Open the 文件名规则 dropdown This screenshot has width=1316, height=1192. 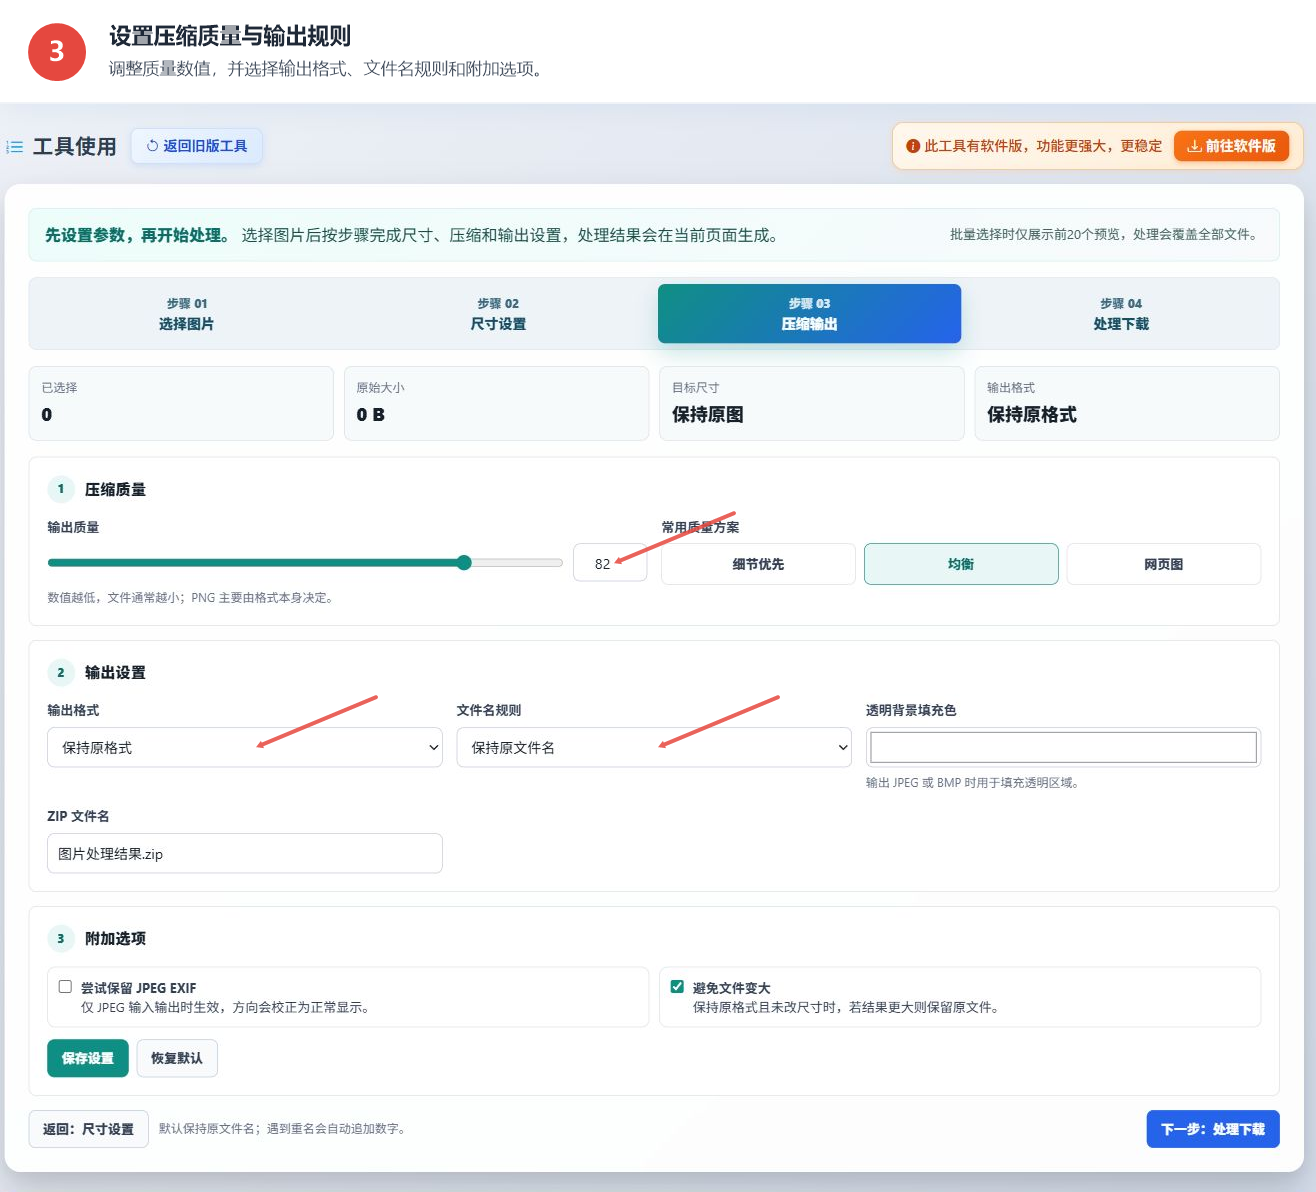click(654, 747)
